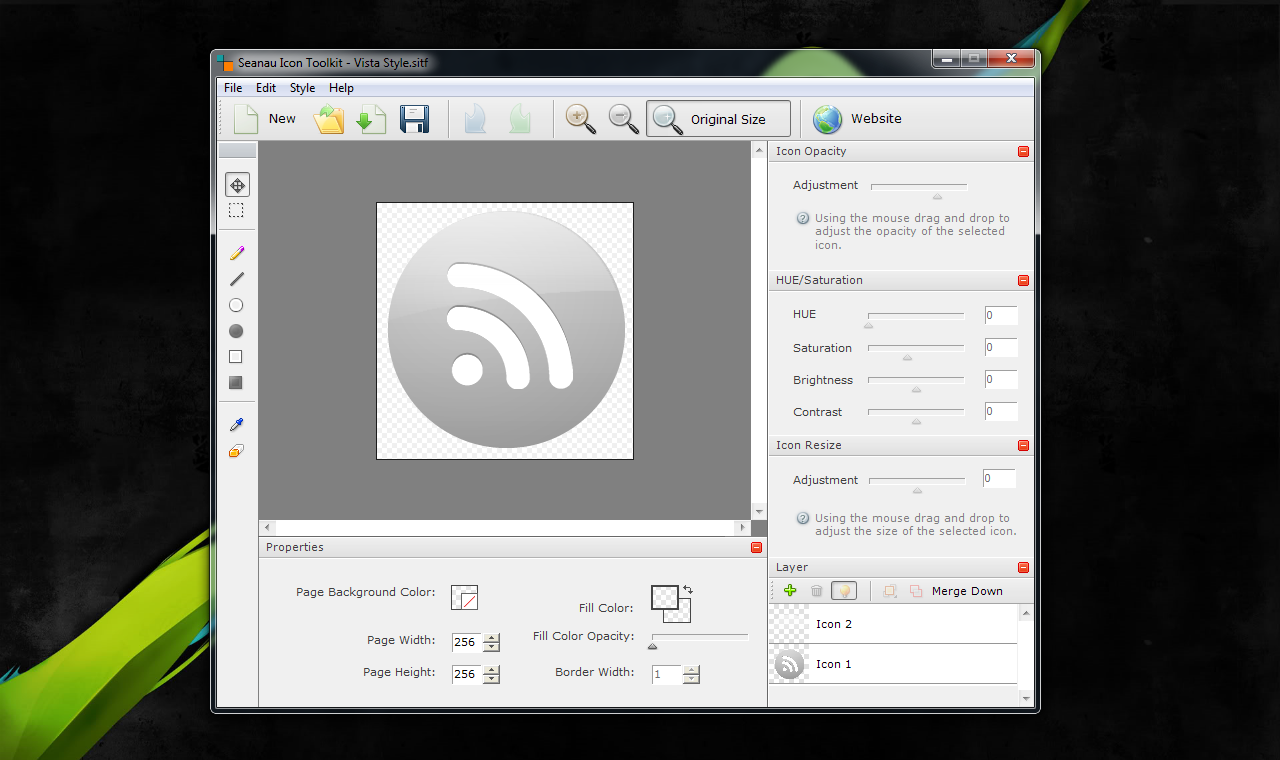Viewport: 1280px width, 760px height.
Task: Choose the Filled Rectangle tool
Action: tap(236, 383)
